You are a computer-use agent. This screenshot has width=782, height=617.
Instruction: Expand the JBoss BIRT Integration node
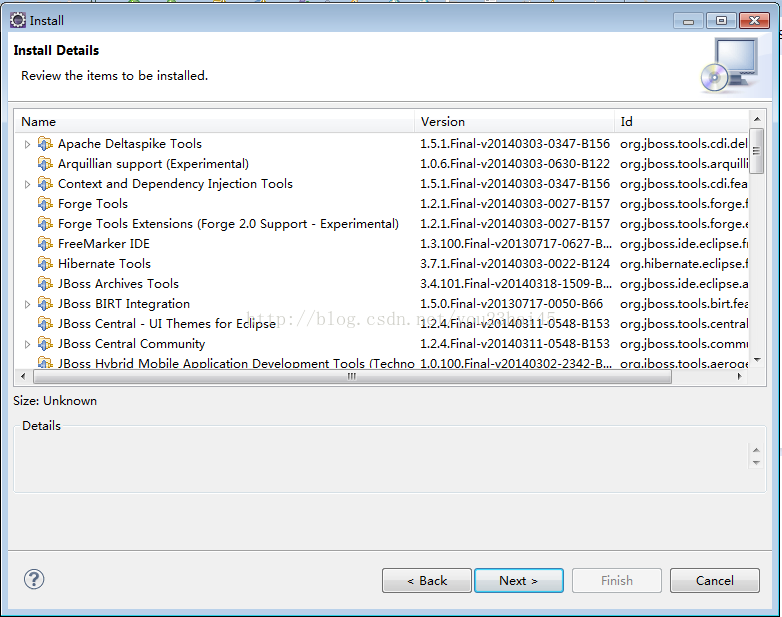click(27, 304)
